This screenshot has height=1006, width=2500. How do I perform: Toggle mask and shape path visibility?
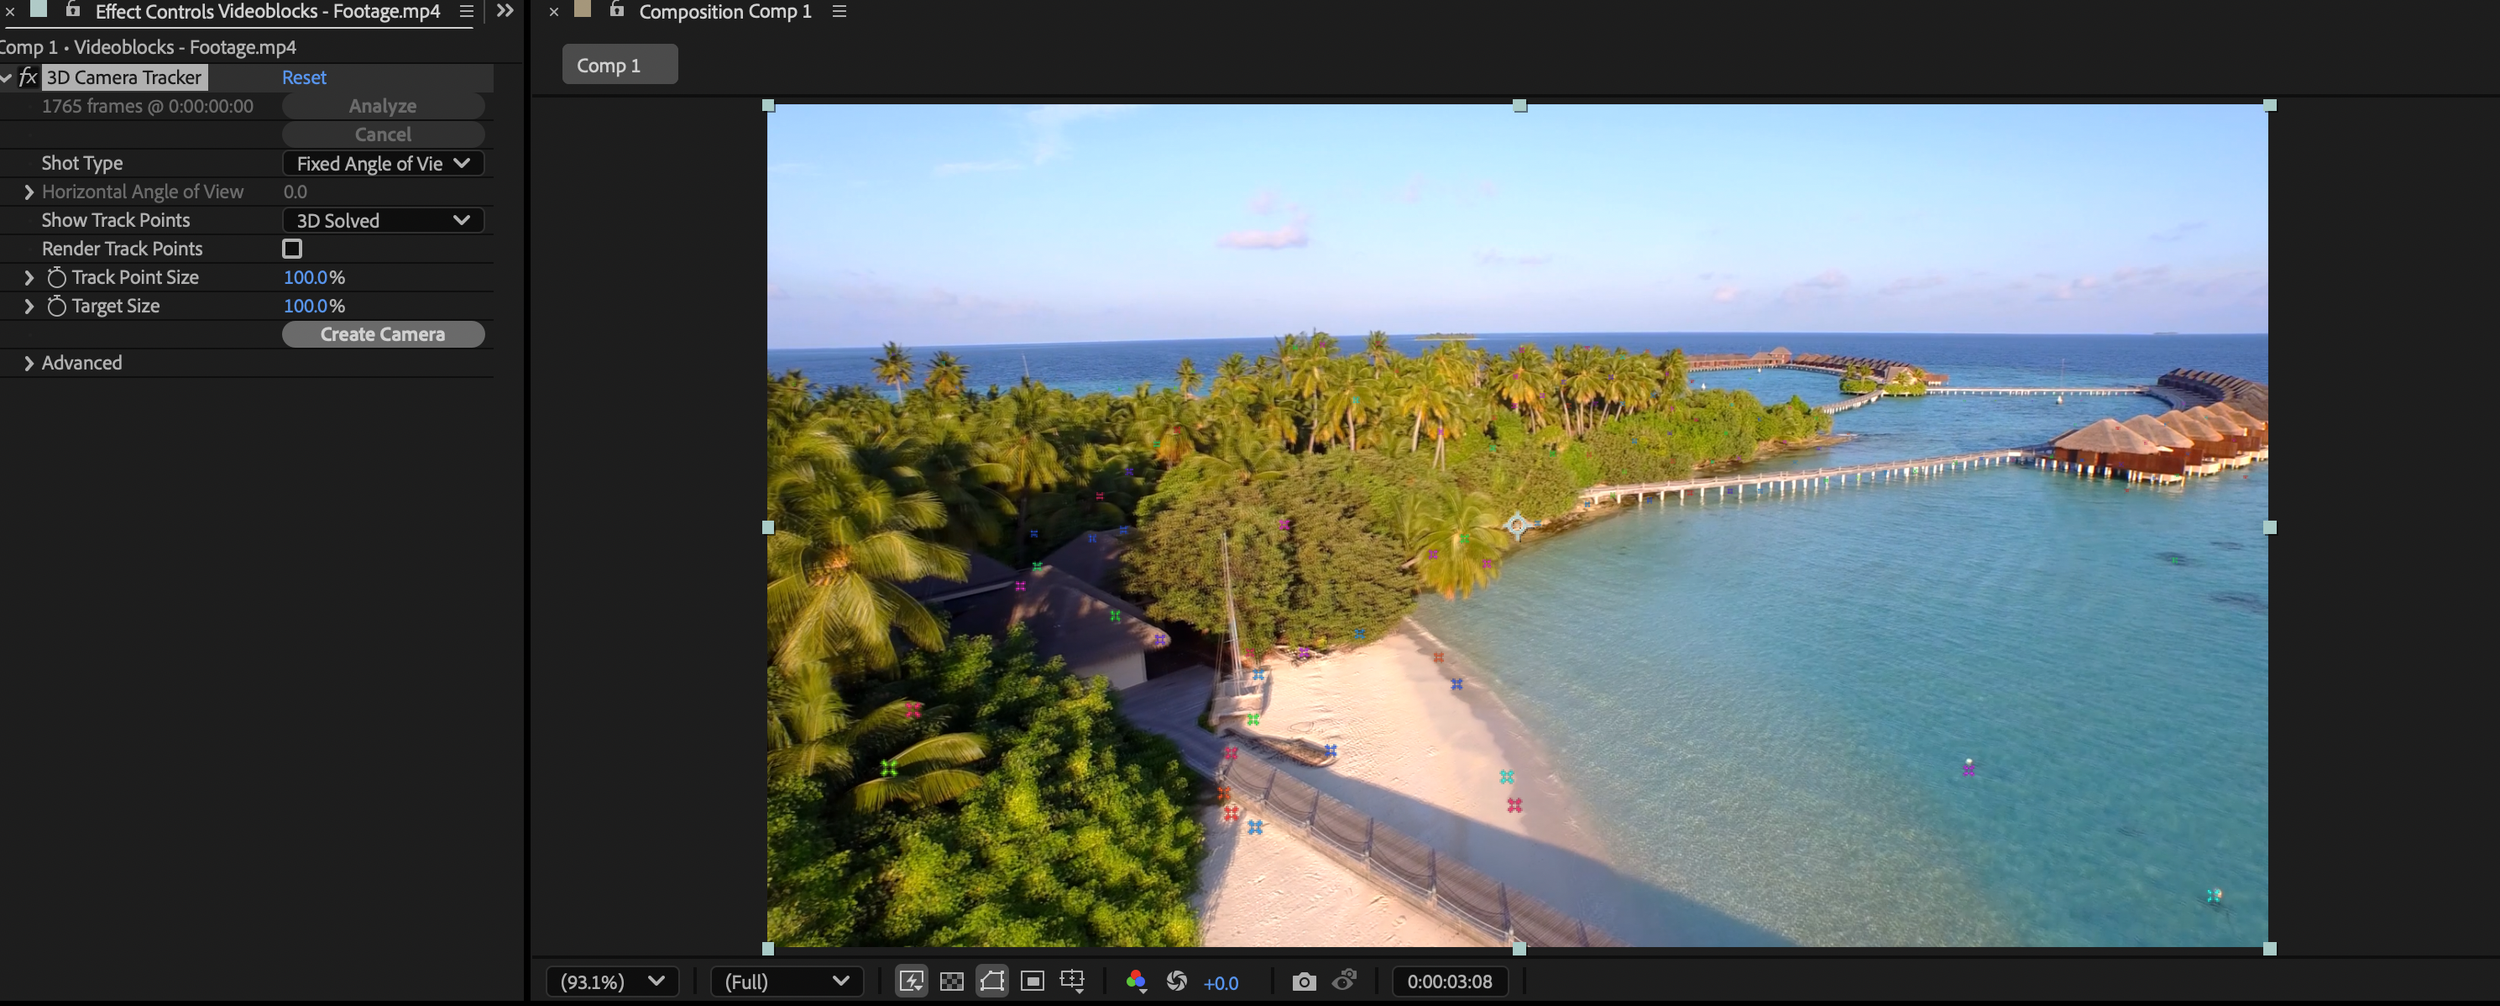click(992, 982)
